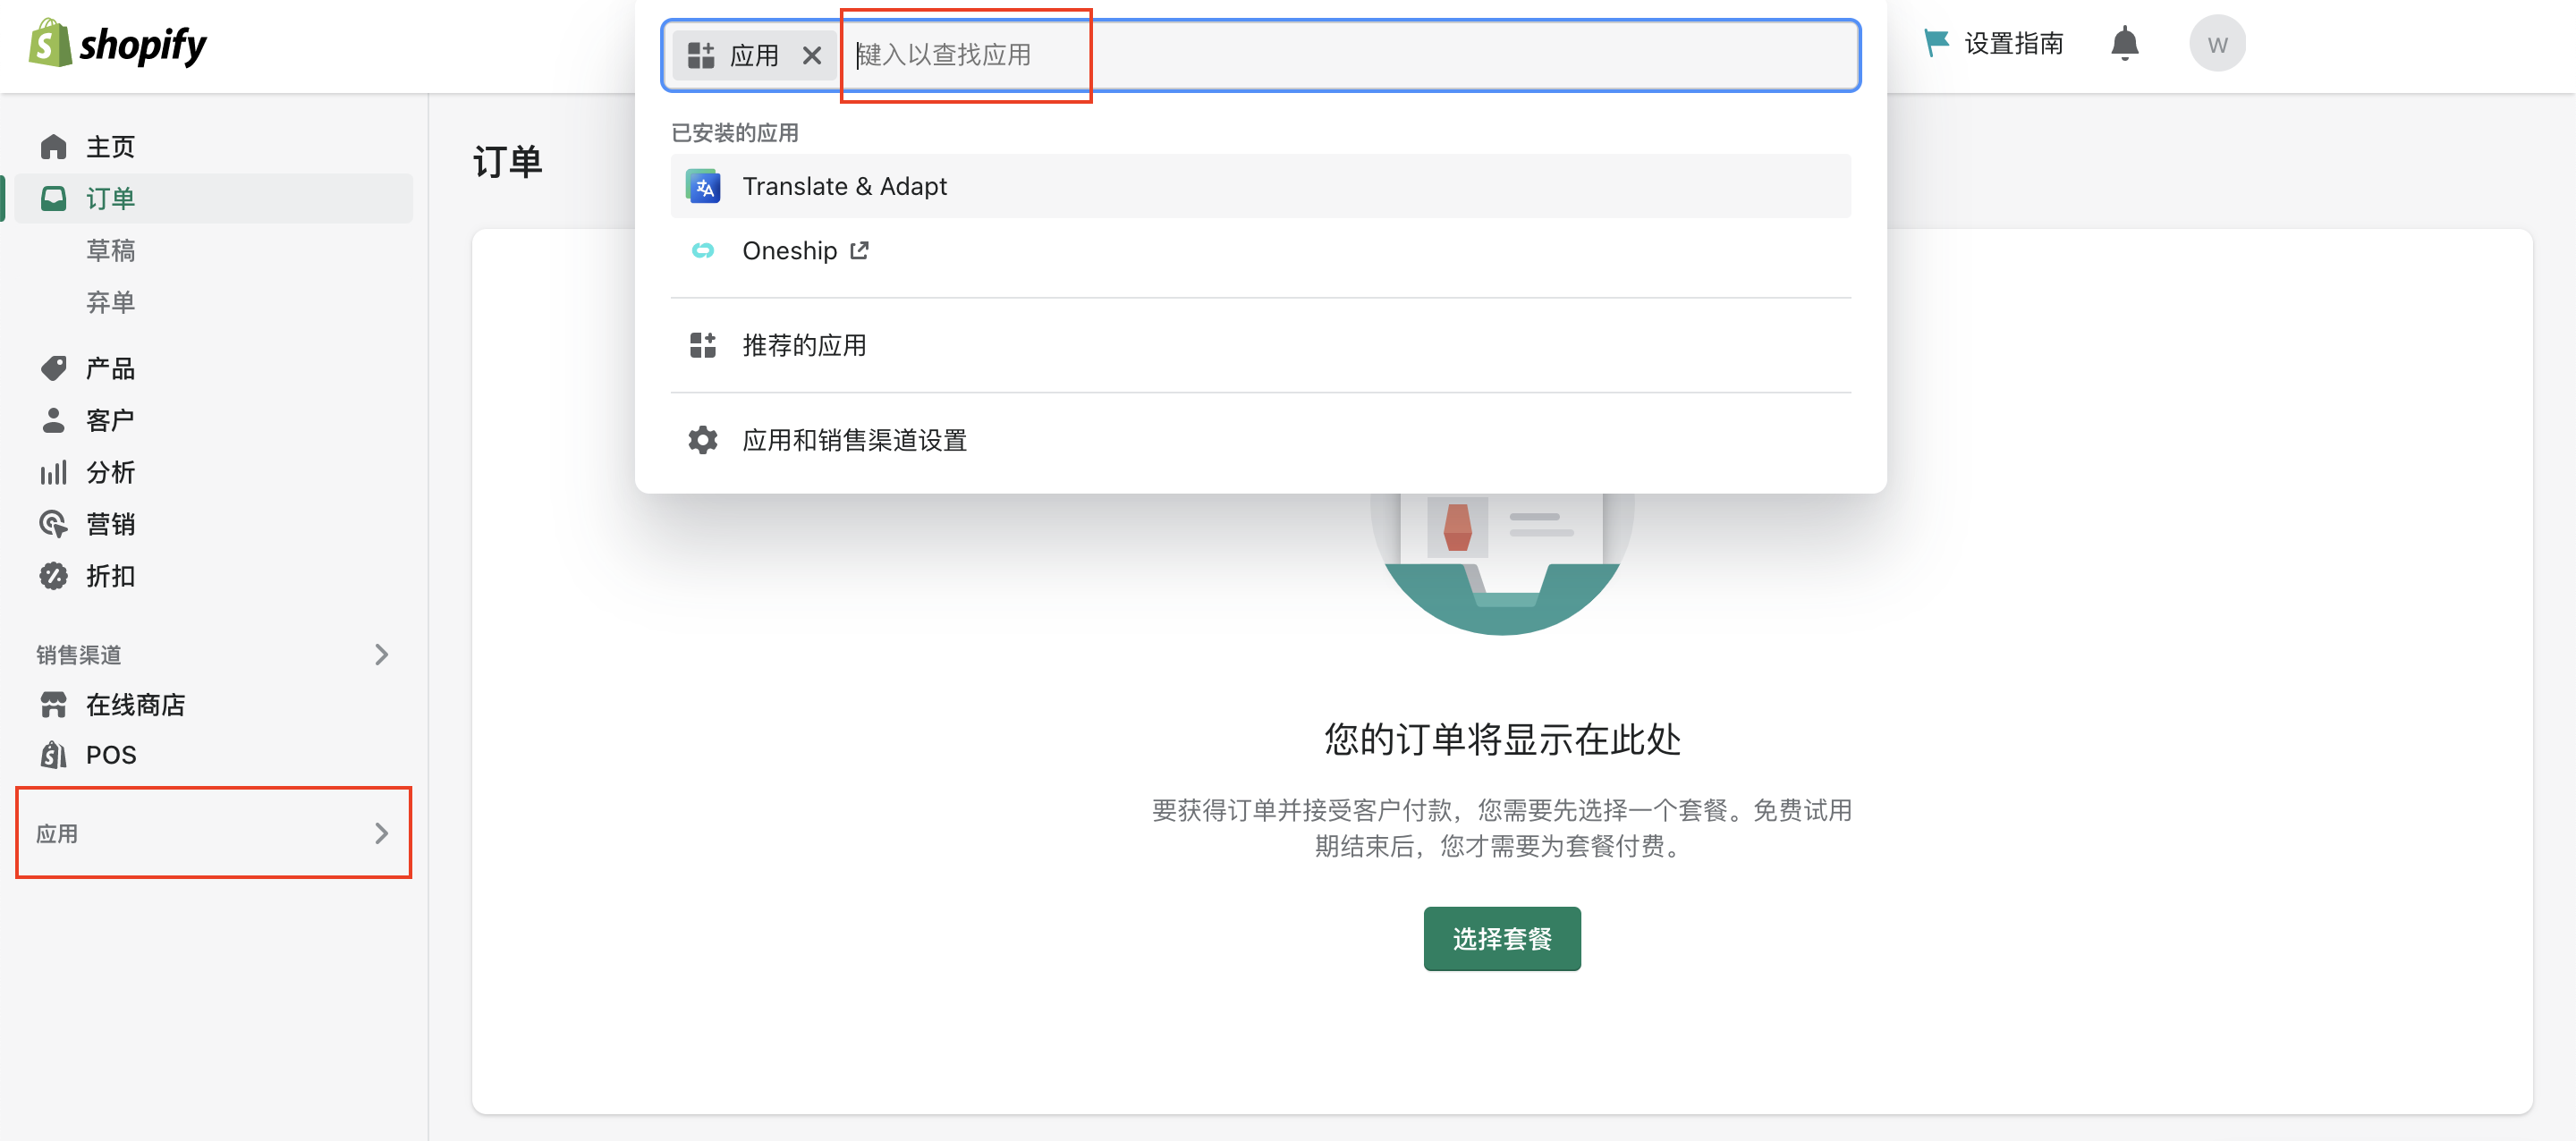Click the empty-state orders illustration
2576x1141 pixels.
[1502, 564]
